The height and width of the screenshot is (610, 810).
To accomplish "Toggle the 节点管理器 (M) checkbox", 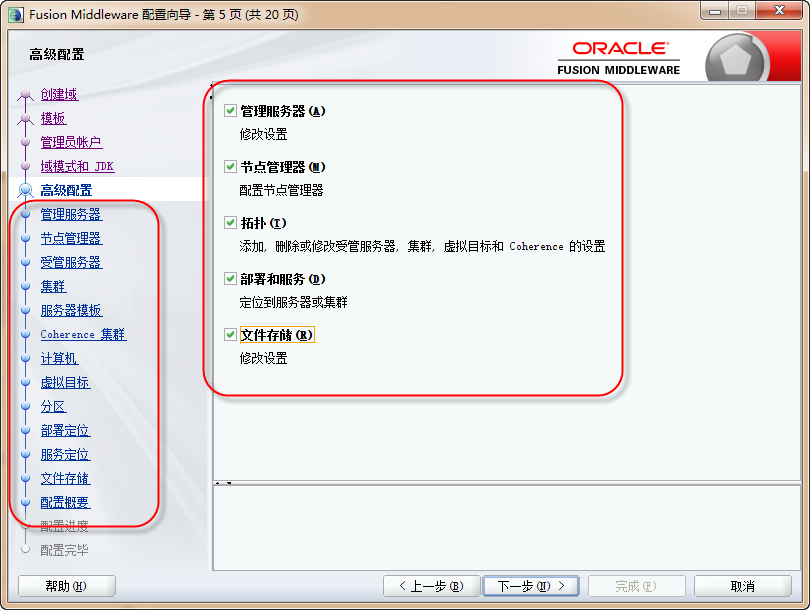I will (230, 167).
